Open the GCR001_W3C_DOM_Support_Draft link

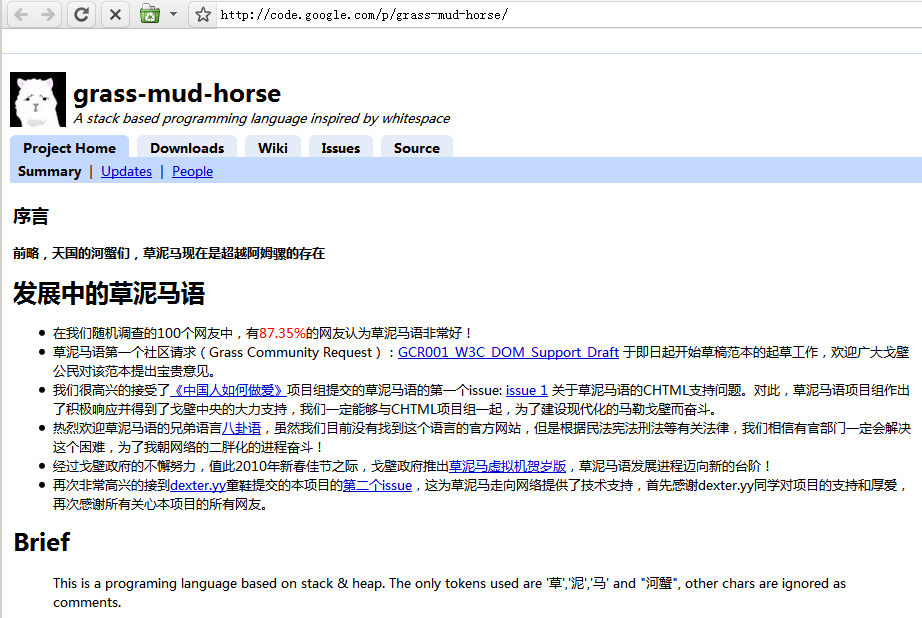point(508,352)
